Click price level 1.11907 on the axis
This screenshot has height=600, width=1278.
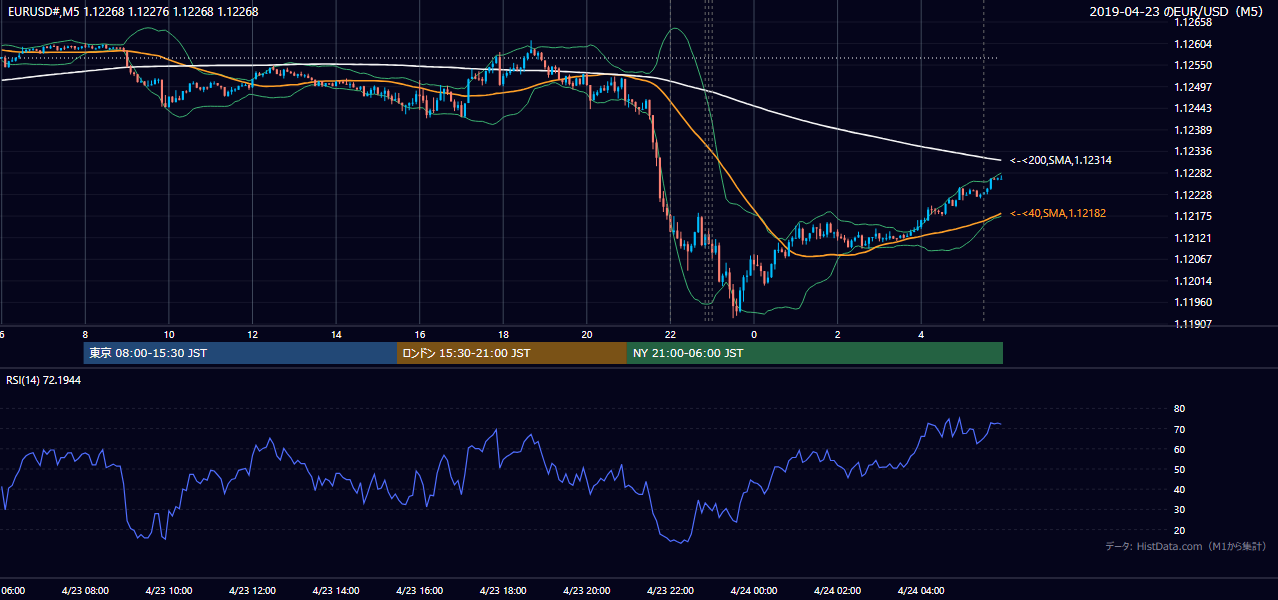[x=1192, y=324]
